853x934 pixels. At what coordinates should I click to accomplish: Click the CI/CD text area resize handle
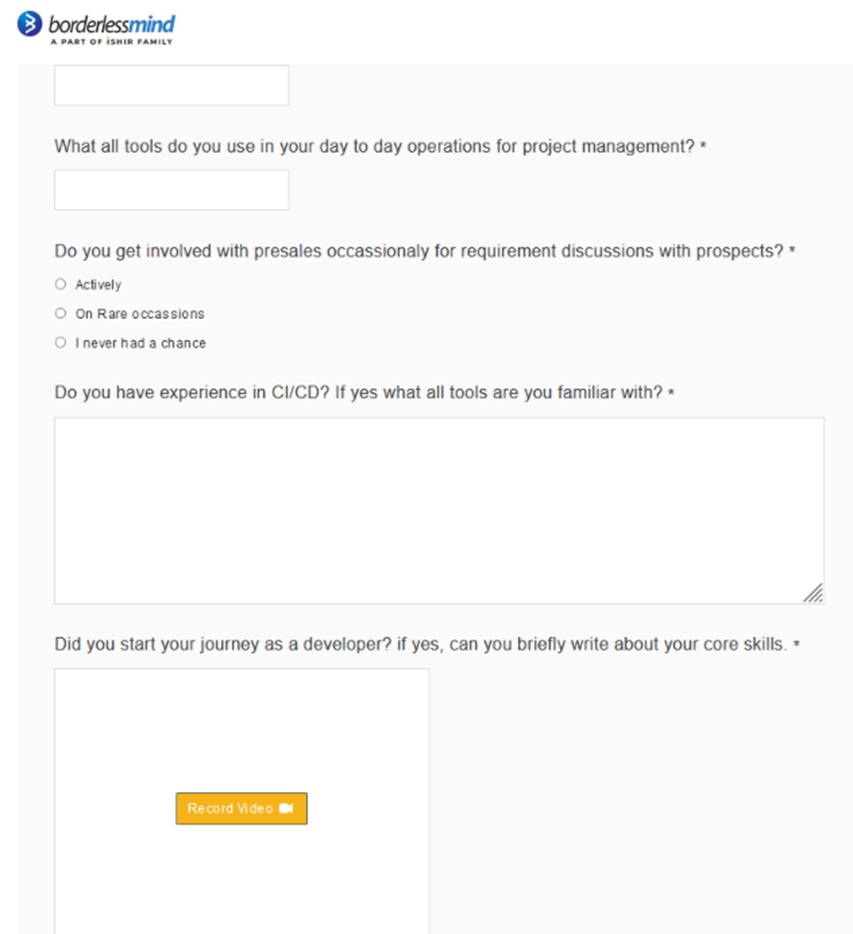tap(815, 594)
